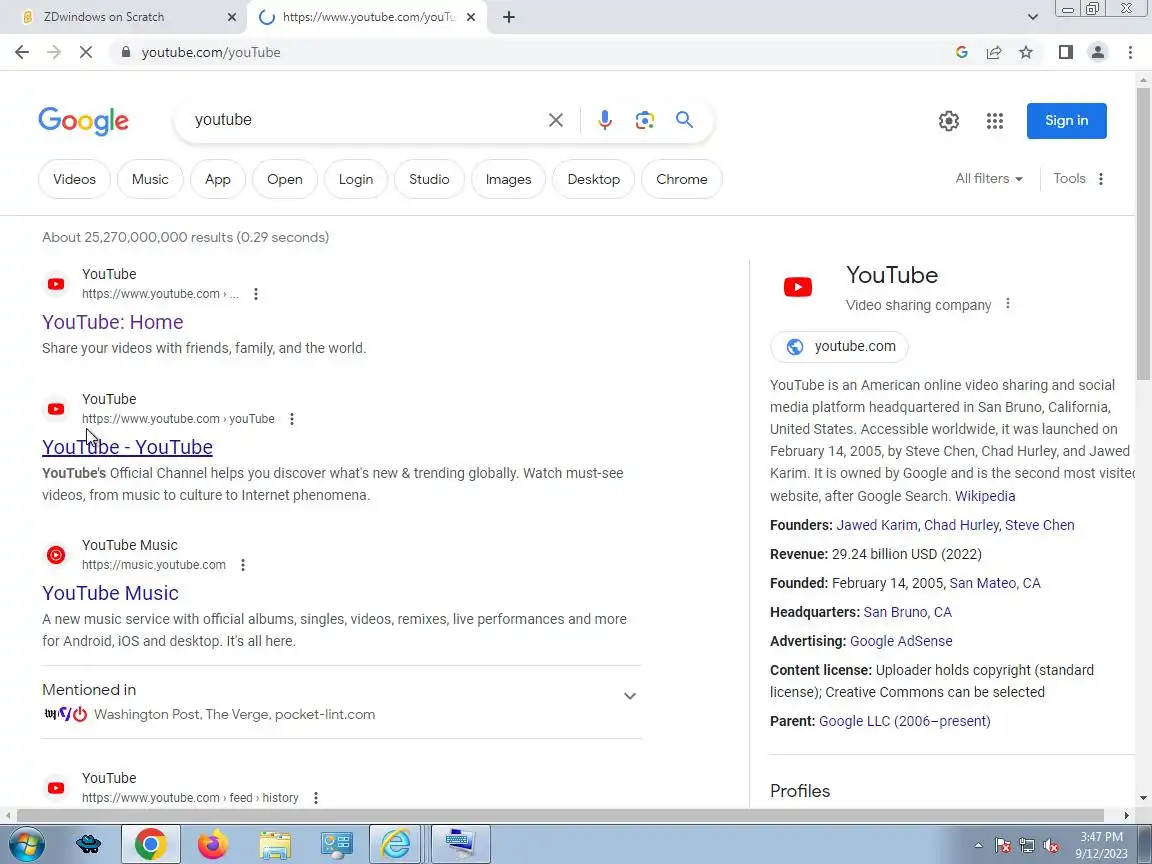Open the Google AdSense link

coord(901,641)
